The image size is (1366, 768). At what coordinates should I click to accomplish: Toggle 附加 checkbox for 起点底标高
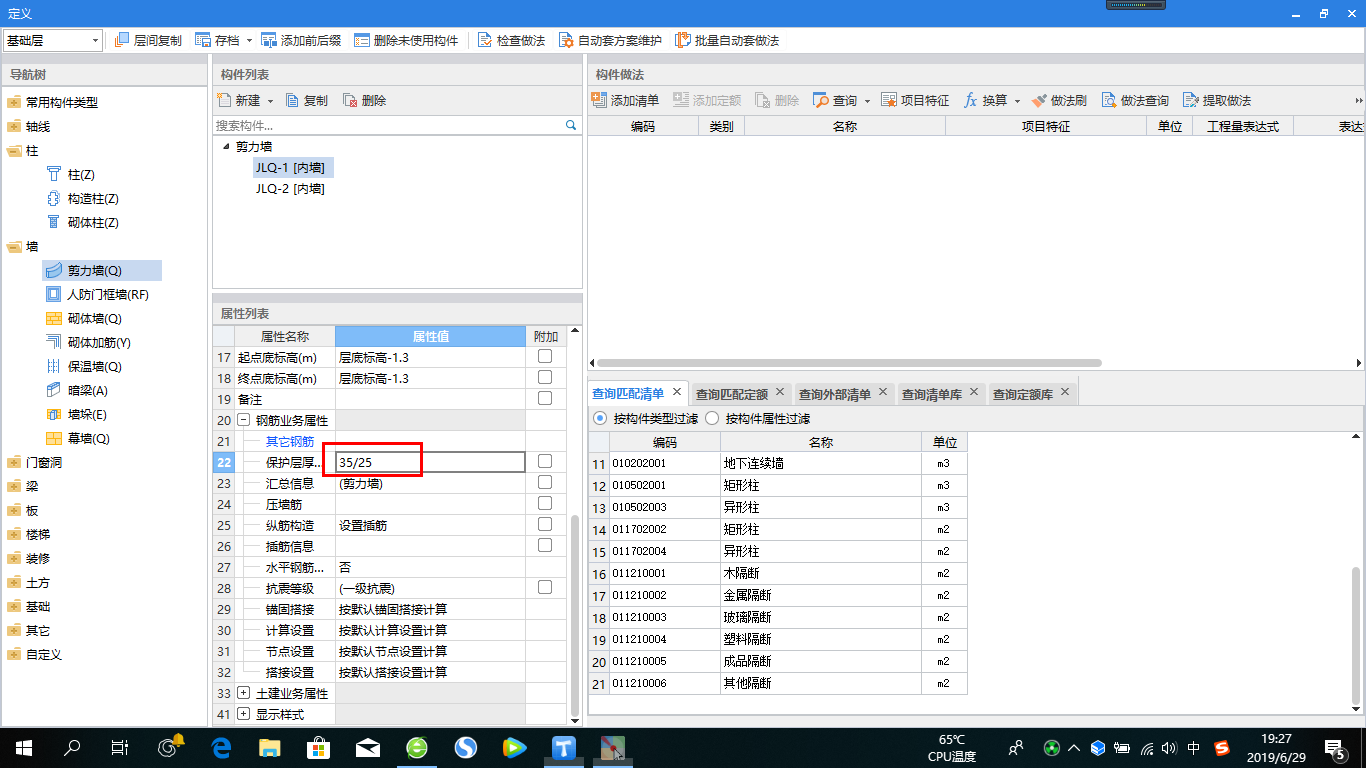pos(545,356)
